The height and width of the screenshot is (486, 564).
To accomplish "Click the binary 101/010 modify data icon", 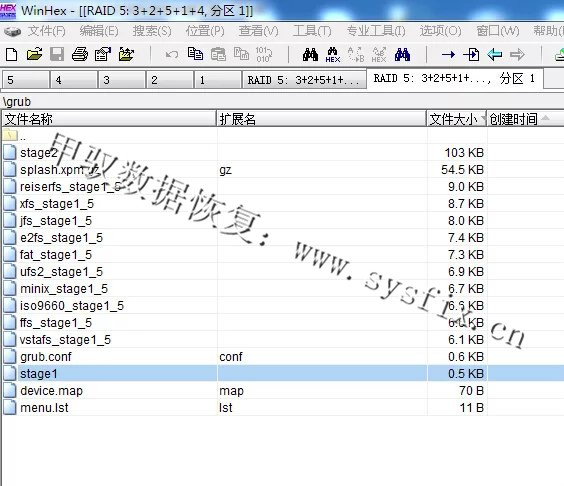I will point(264,55).
